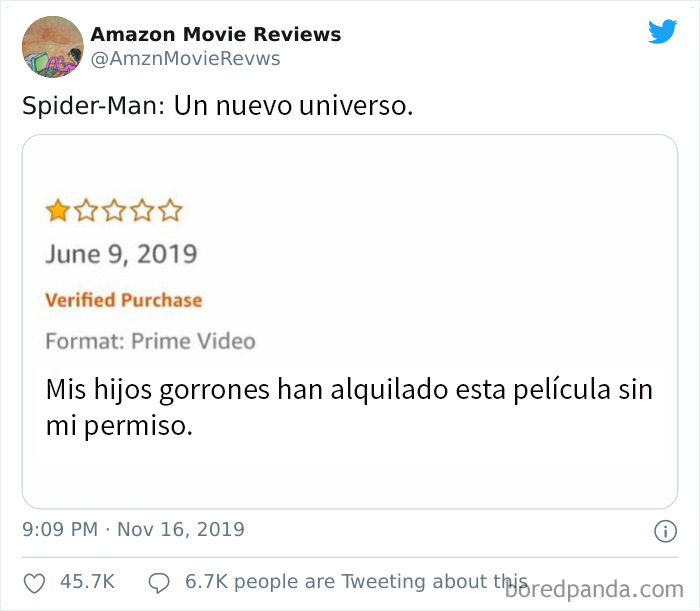Open Amazon Movie Reviews profile picture
The height and width of the screenshot is (611, 700).
point(53,47)
